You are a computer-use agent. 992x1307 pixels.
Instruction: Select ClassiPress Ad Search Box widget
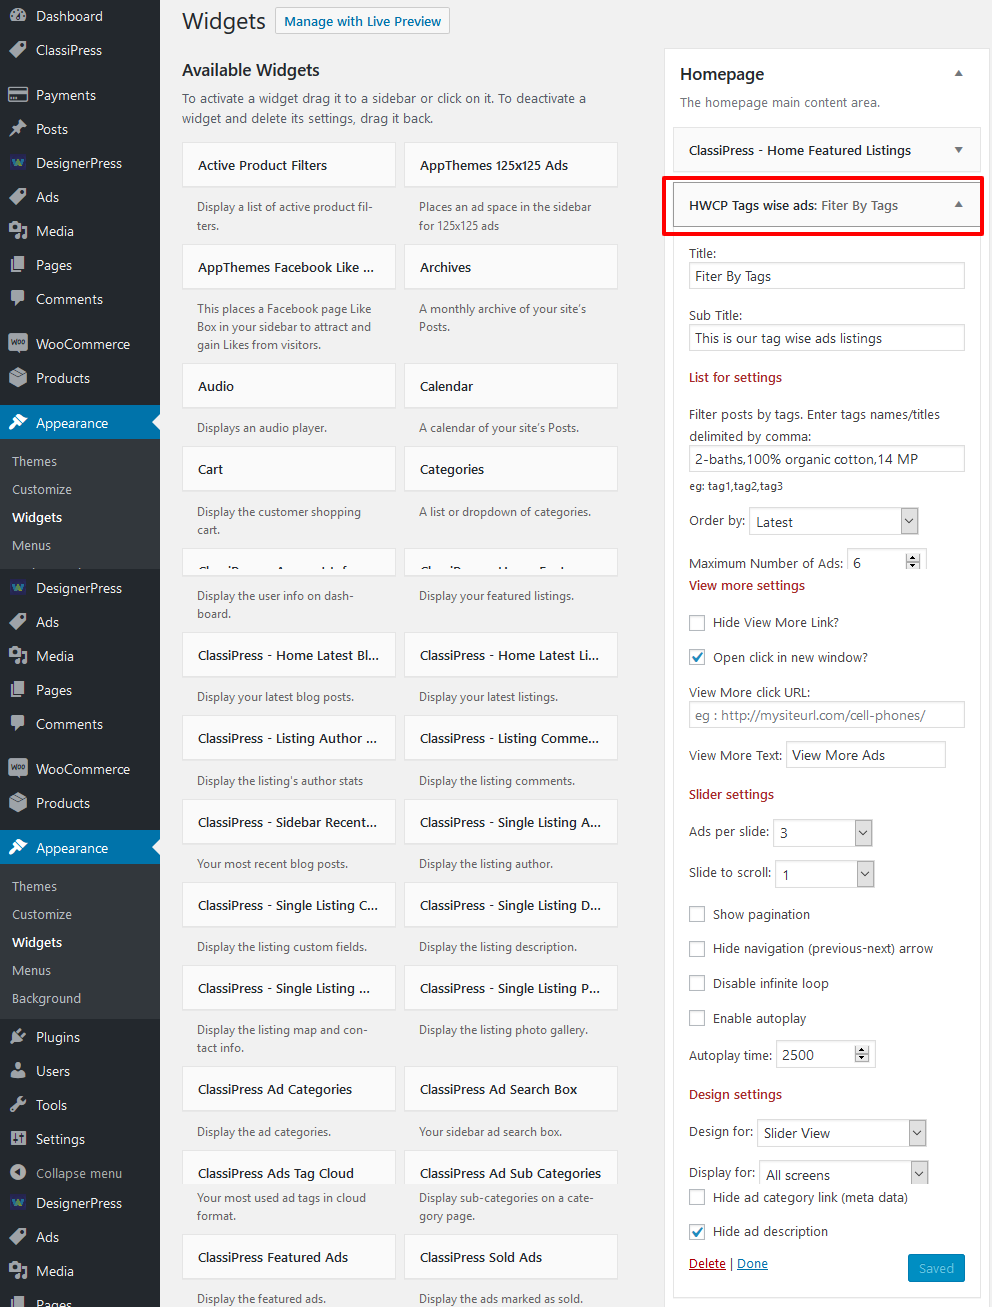(511, 1089)
